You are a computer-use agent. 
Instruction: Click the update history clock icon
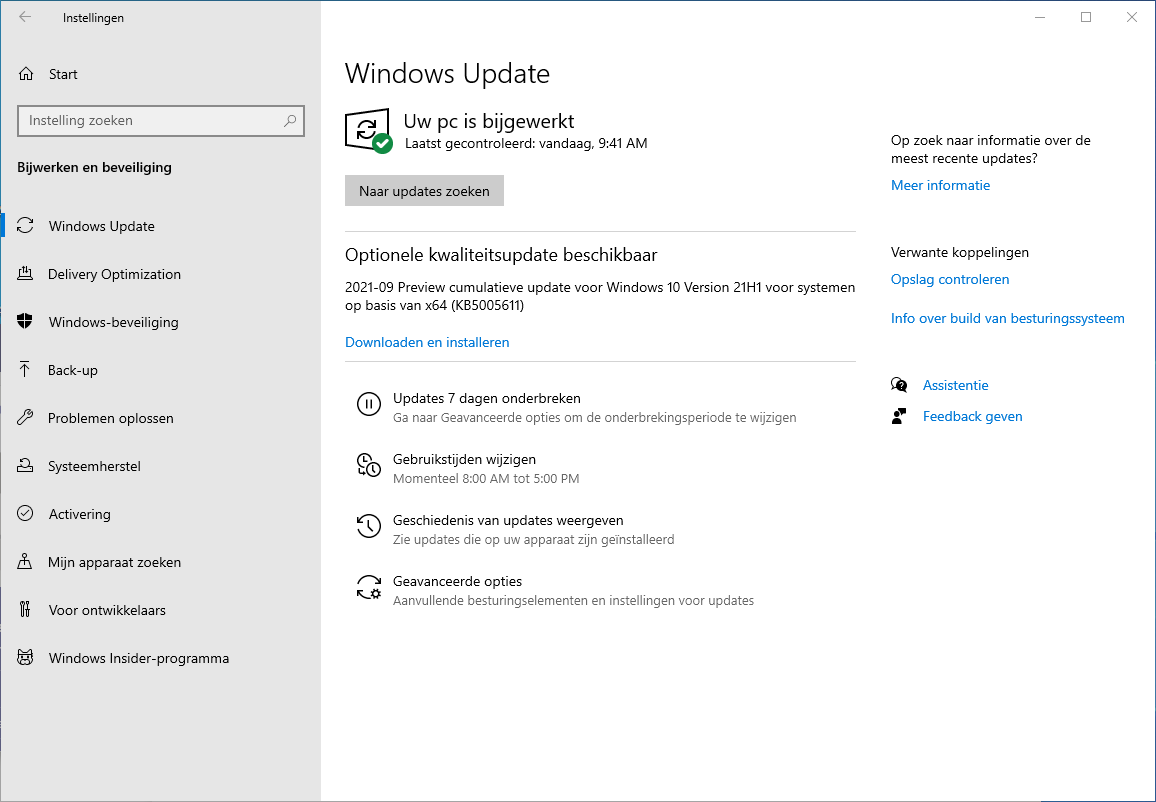368,526
